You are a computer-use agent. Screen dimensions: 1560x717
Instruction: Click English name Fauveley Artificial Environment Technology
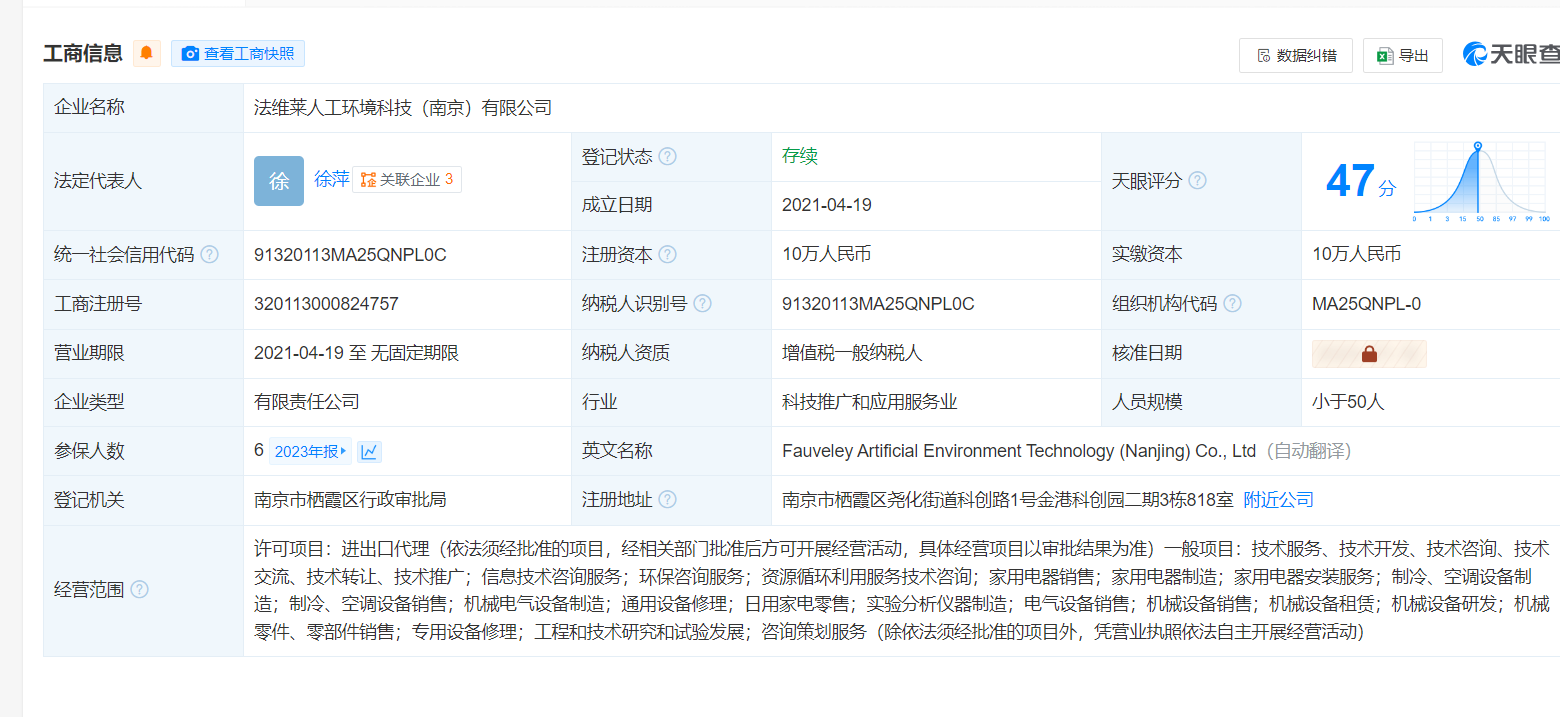[1019, 451]
